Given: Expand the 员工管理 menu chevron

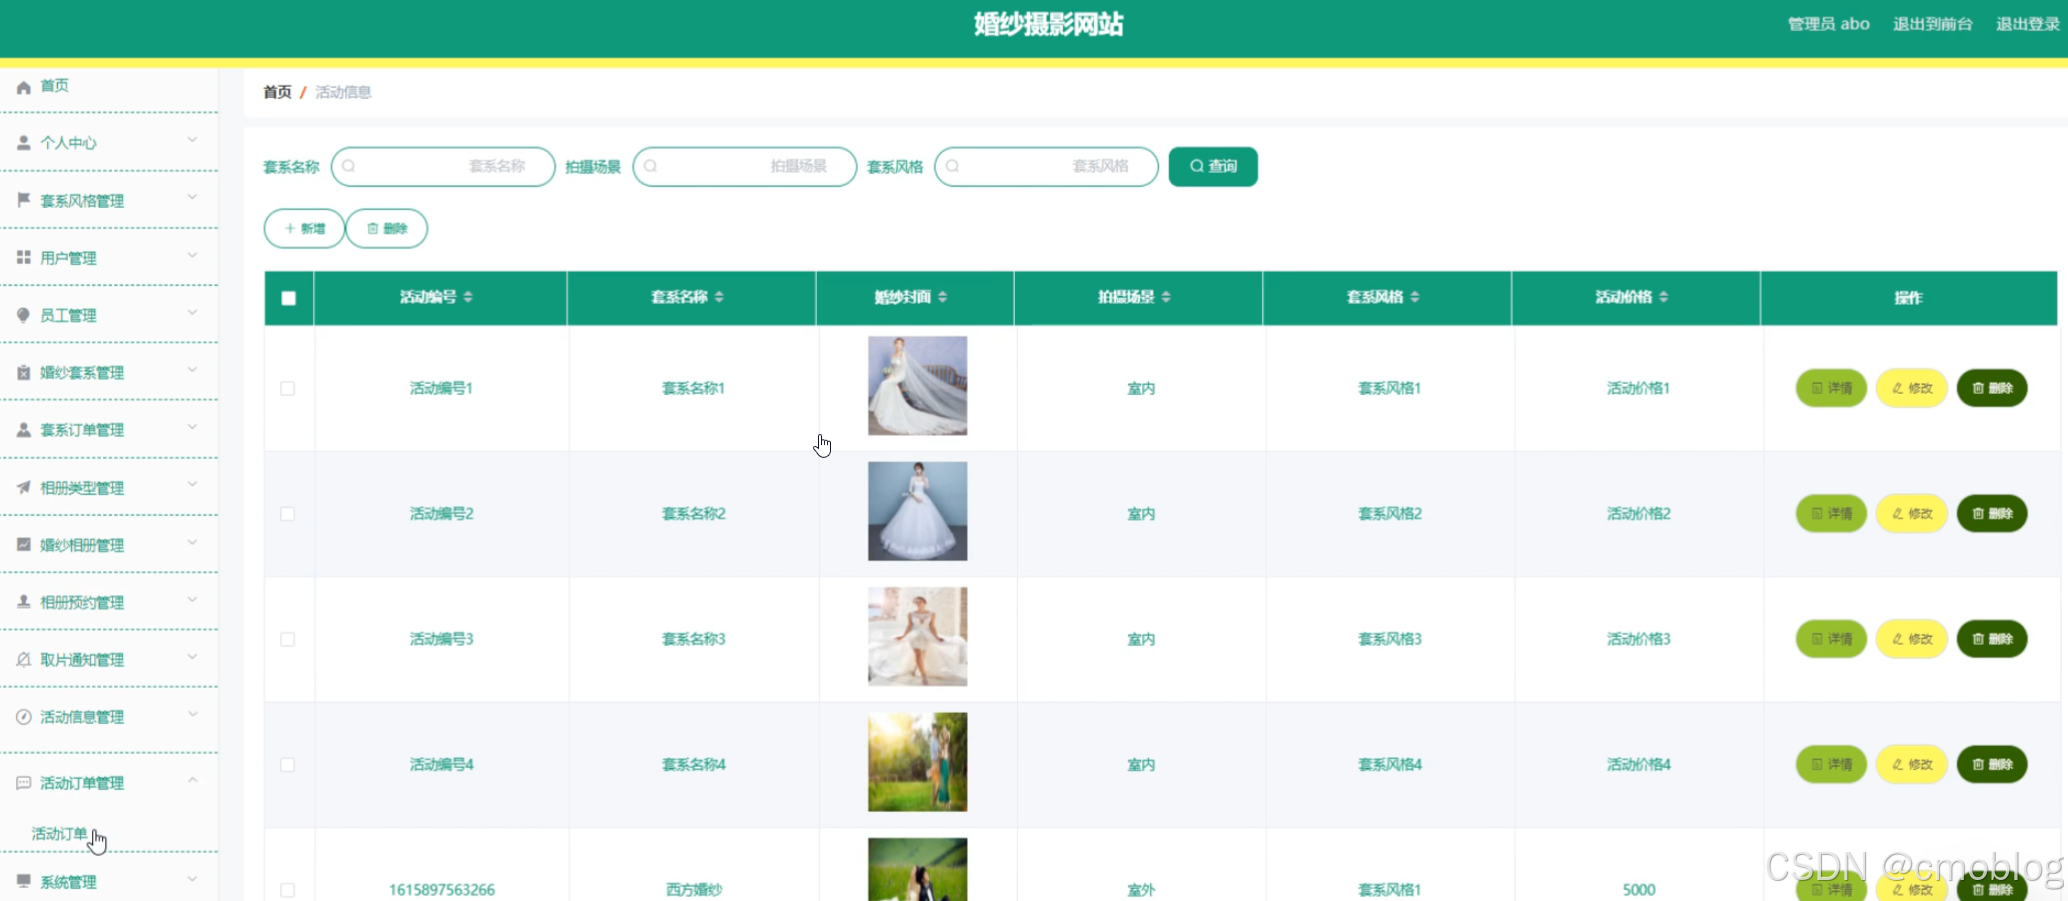Looking at the screenshot, I should point(193,312).
